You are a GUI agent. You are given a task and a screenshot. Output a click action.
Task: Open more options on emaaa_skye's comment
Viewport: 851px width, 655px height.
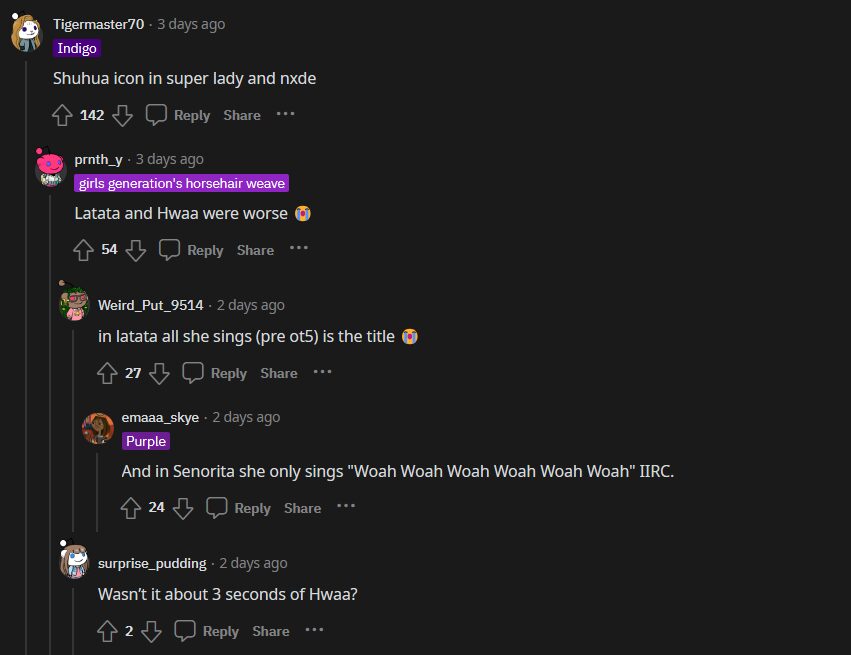[346, 507]
